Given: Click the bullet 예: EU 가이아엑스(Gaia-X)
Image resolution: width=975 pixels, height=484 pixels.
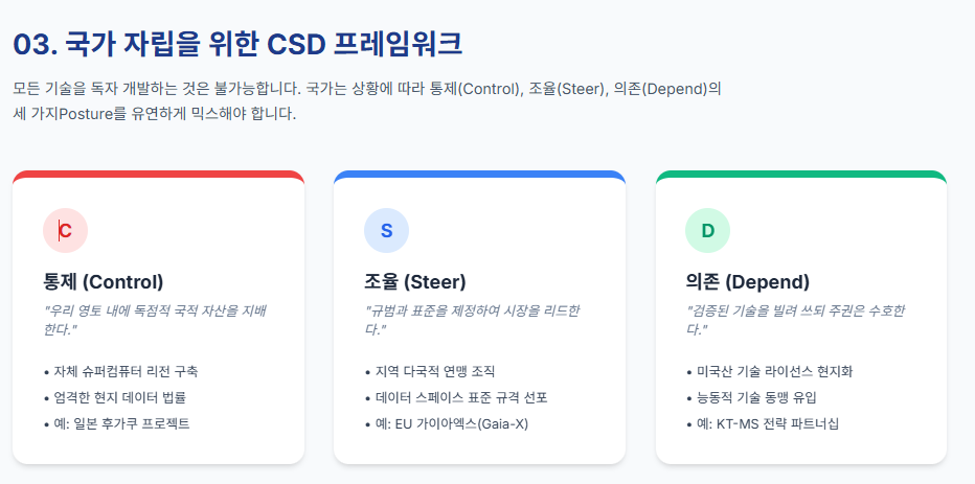Looking at the screenshot, I should coord(446,424).
